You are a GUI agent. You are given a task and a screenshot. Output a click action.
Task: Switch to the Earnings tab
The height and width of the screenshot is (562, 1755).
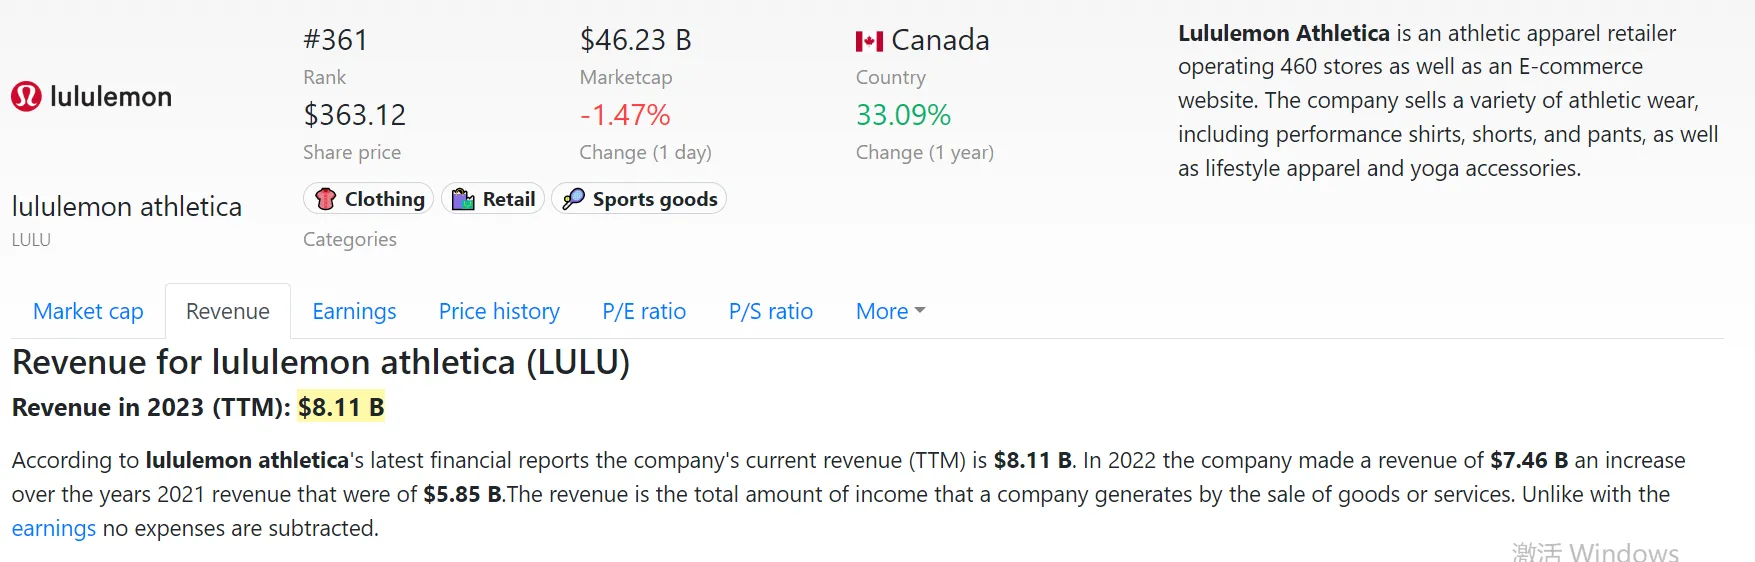click(354, 311)
